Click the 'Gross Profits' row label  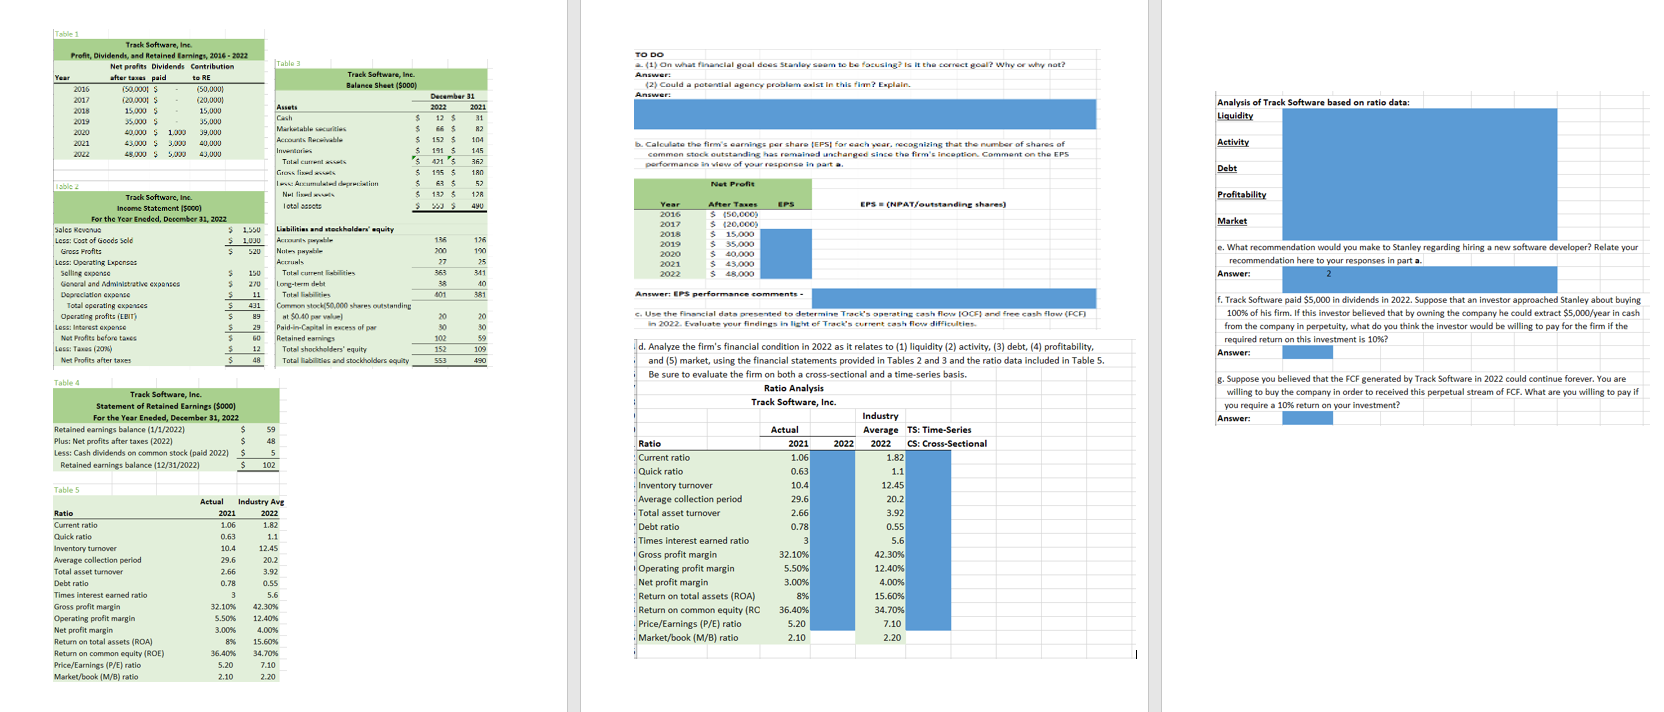(x=81, y=251)
